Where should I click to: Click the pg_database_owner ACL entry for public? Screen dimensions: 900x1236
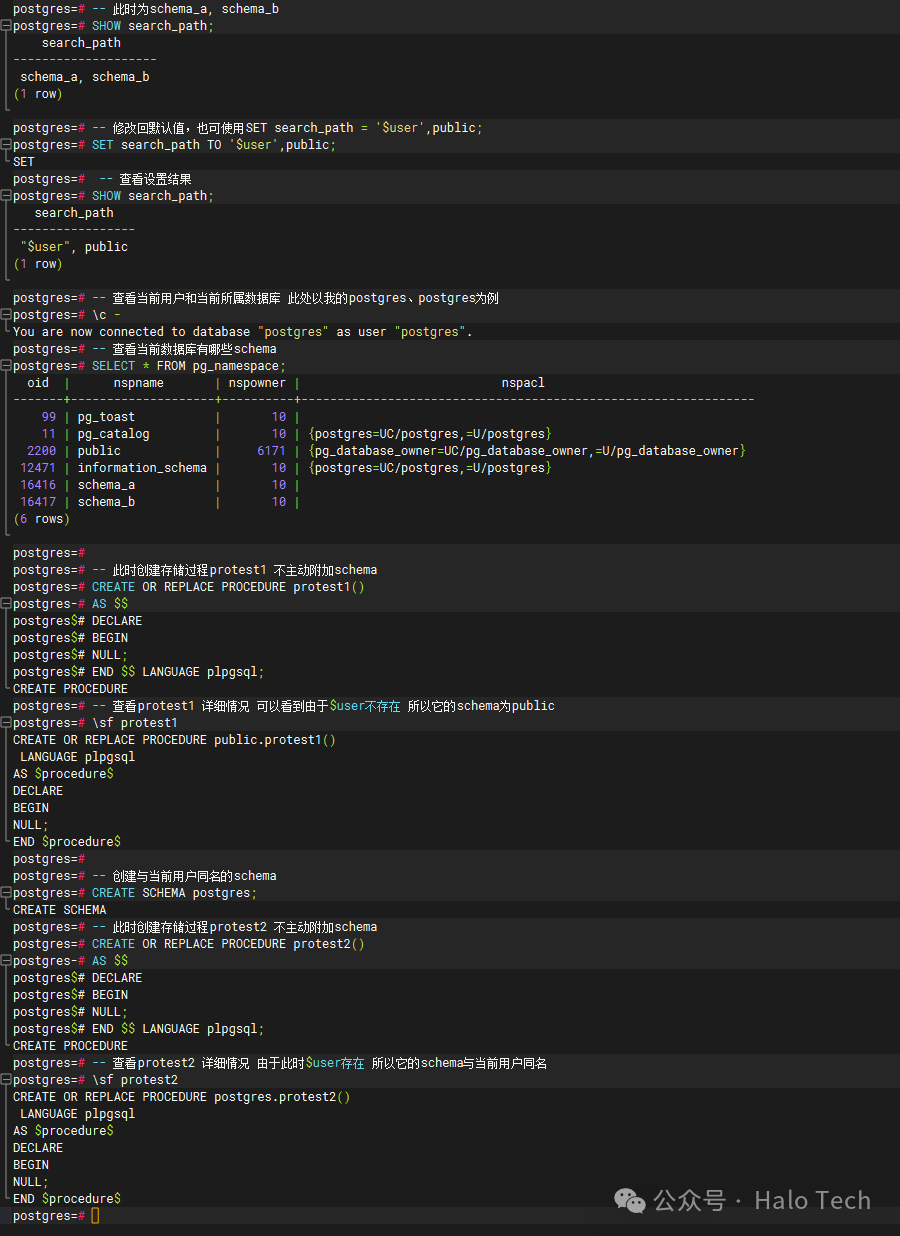528,451
